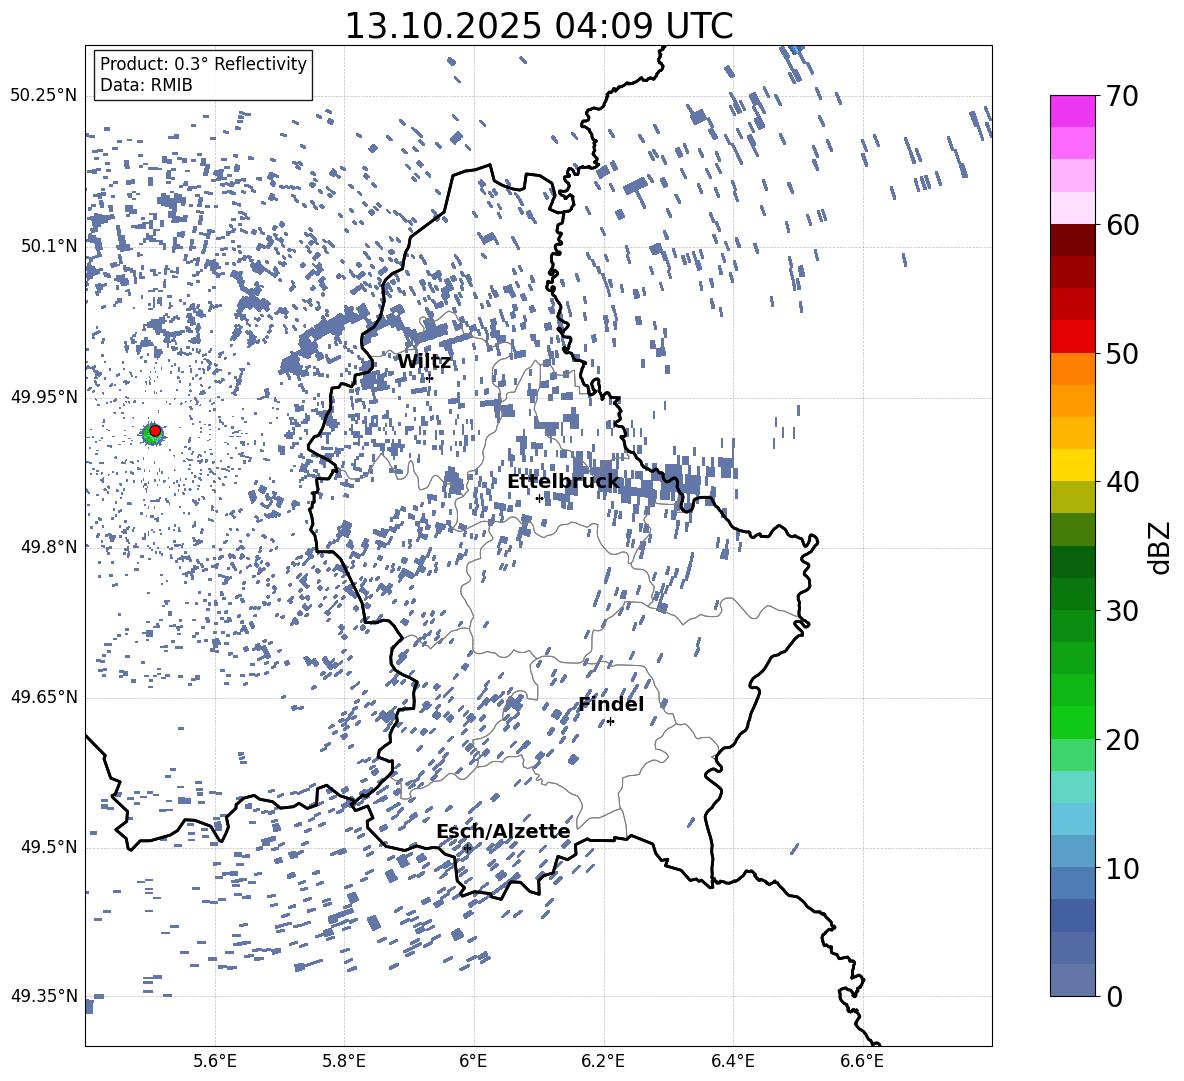This screenshot has height=1081, width=1184.
Task: Click the Wiltz city label
Action: click(424, 362)
